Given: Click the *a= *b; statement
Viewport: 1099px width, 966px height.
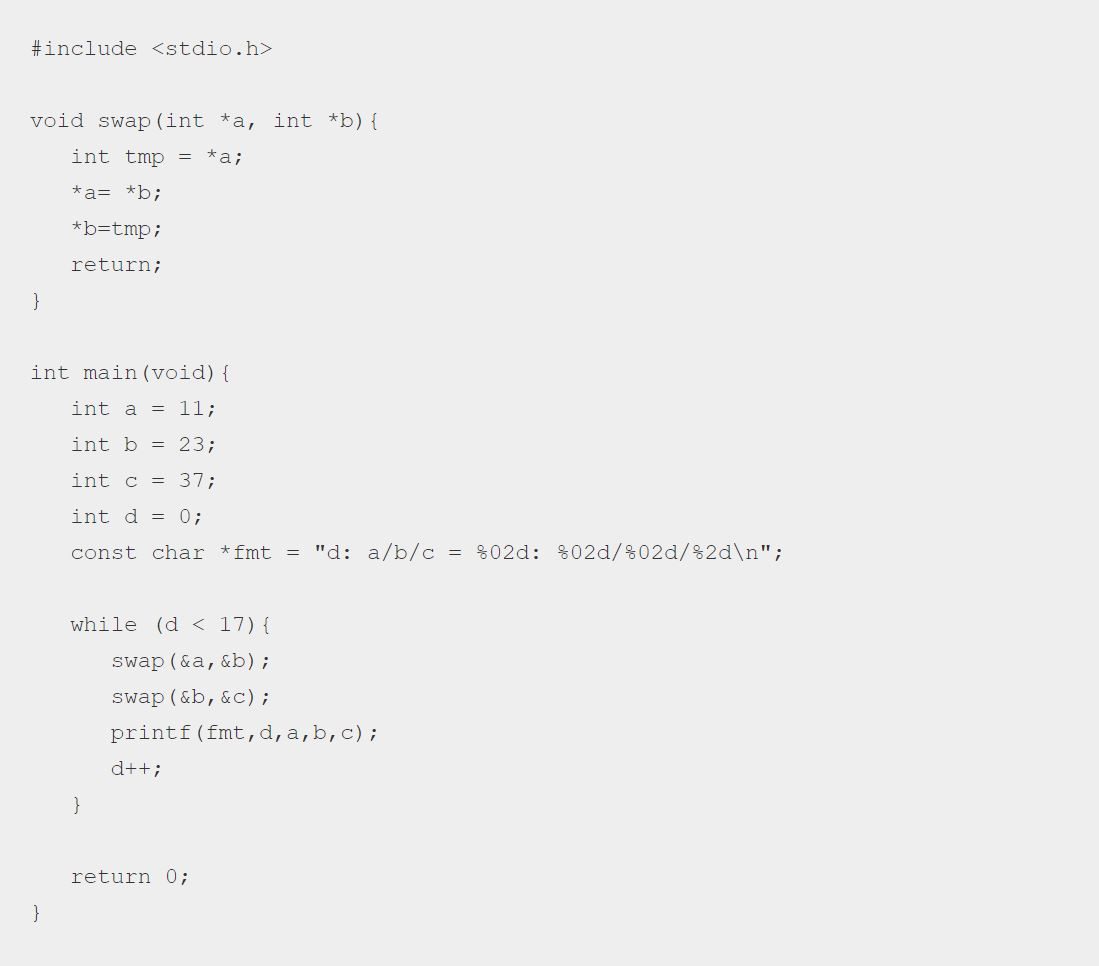Looking at the screenshot, I should (116, 193).
